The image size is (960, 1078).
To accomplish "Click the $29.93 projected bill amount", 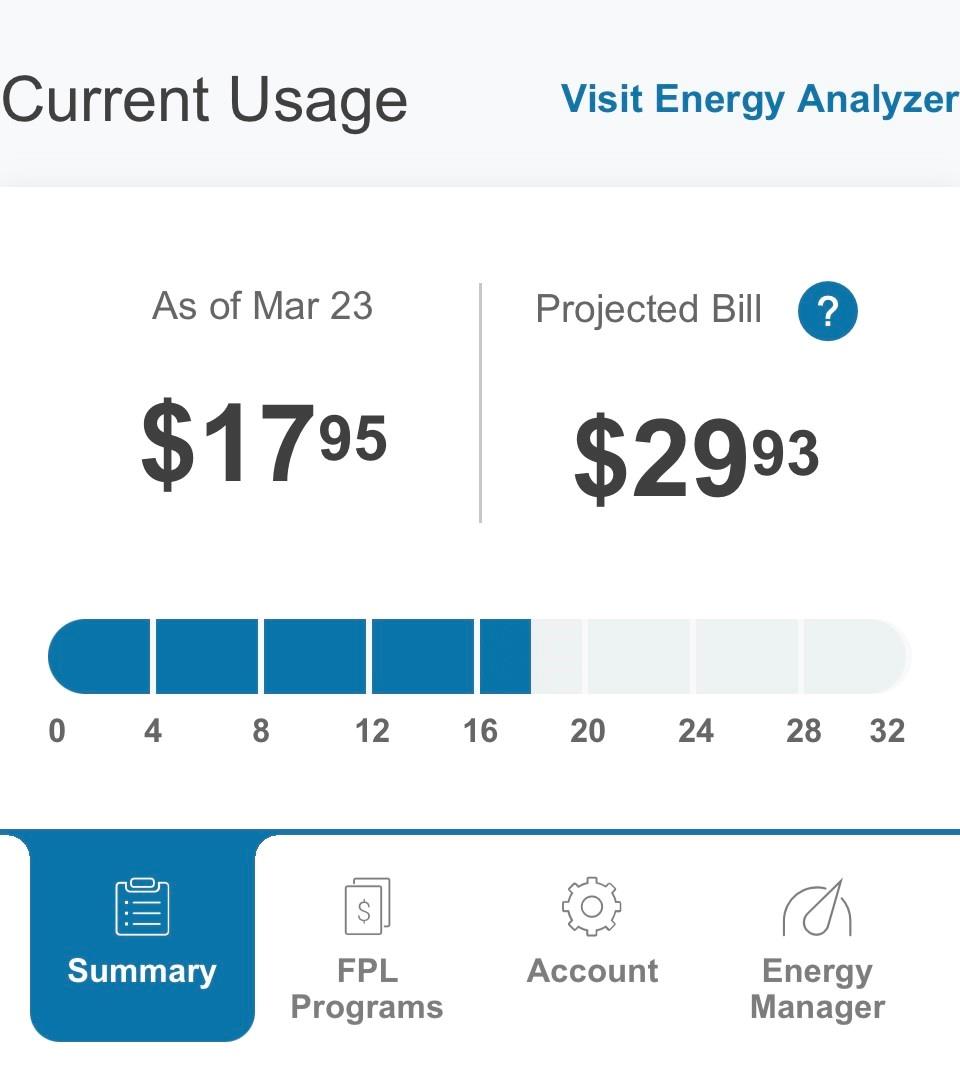I will 696,459.
